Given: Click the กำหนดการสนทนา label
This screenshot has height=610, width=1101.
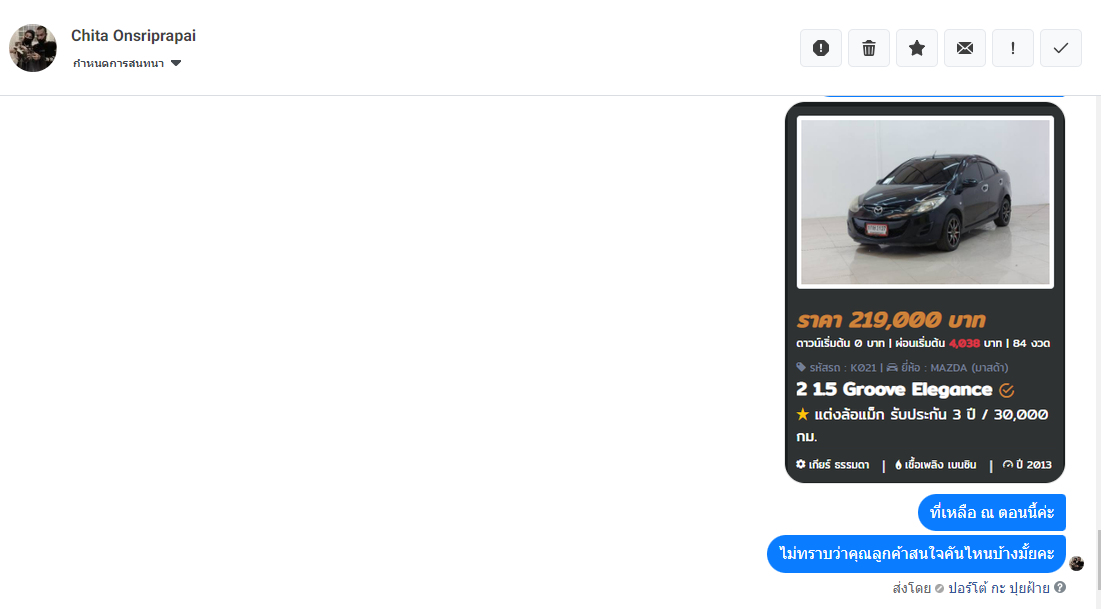Looking at the screenshot, I should pyautogui.click(x=118, y=63).
